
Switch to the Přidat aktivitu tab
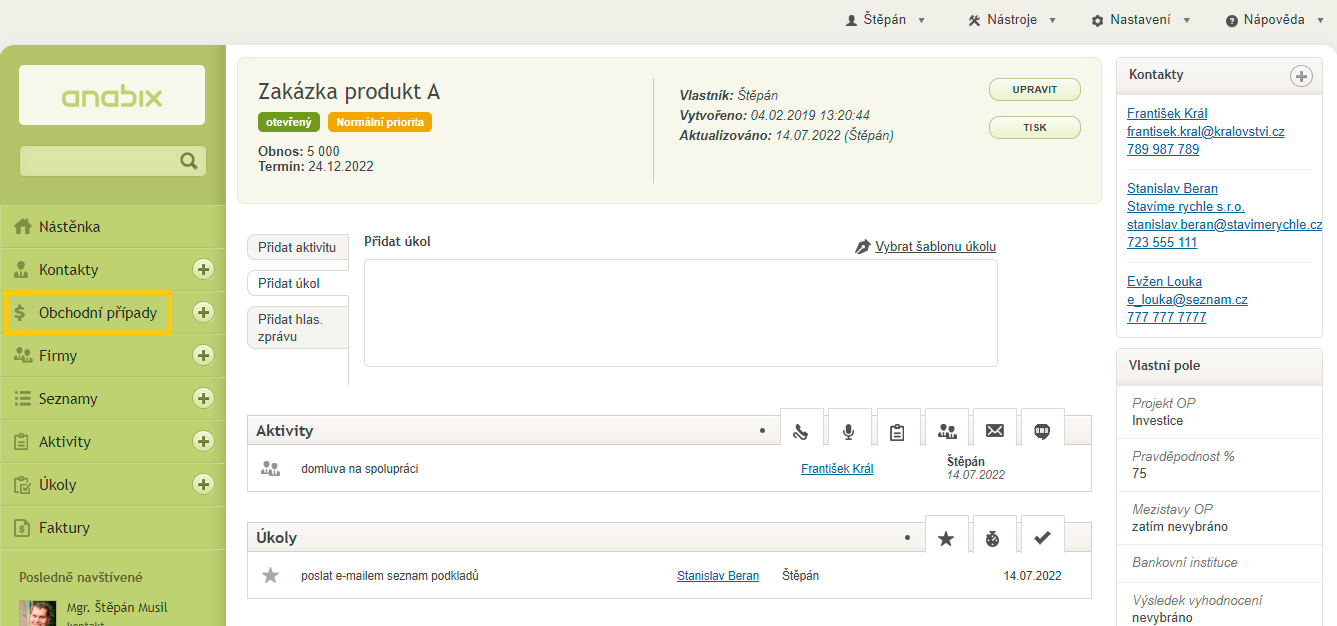(297, 248)
